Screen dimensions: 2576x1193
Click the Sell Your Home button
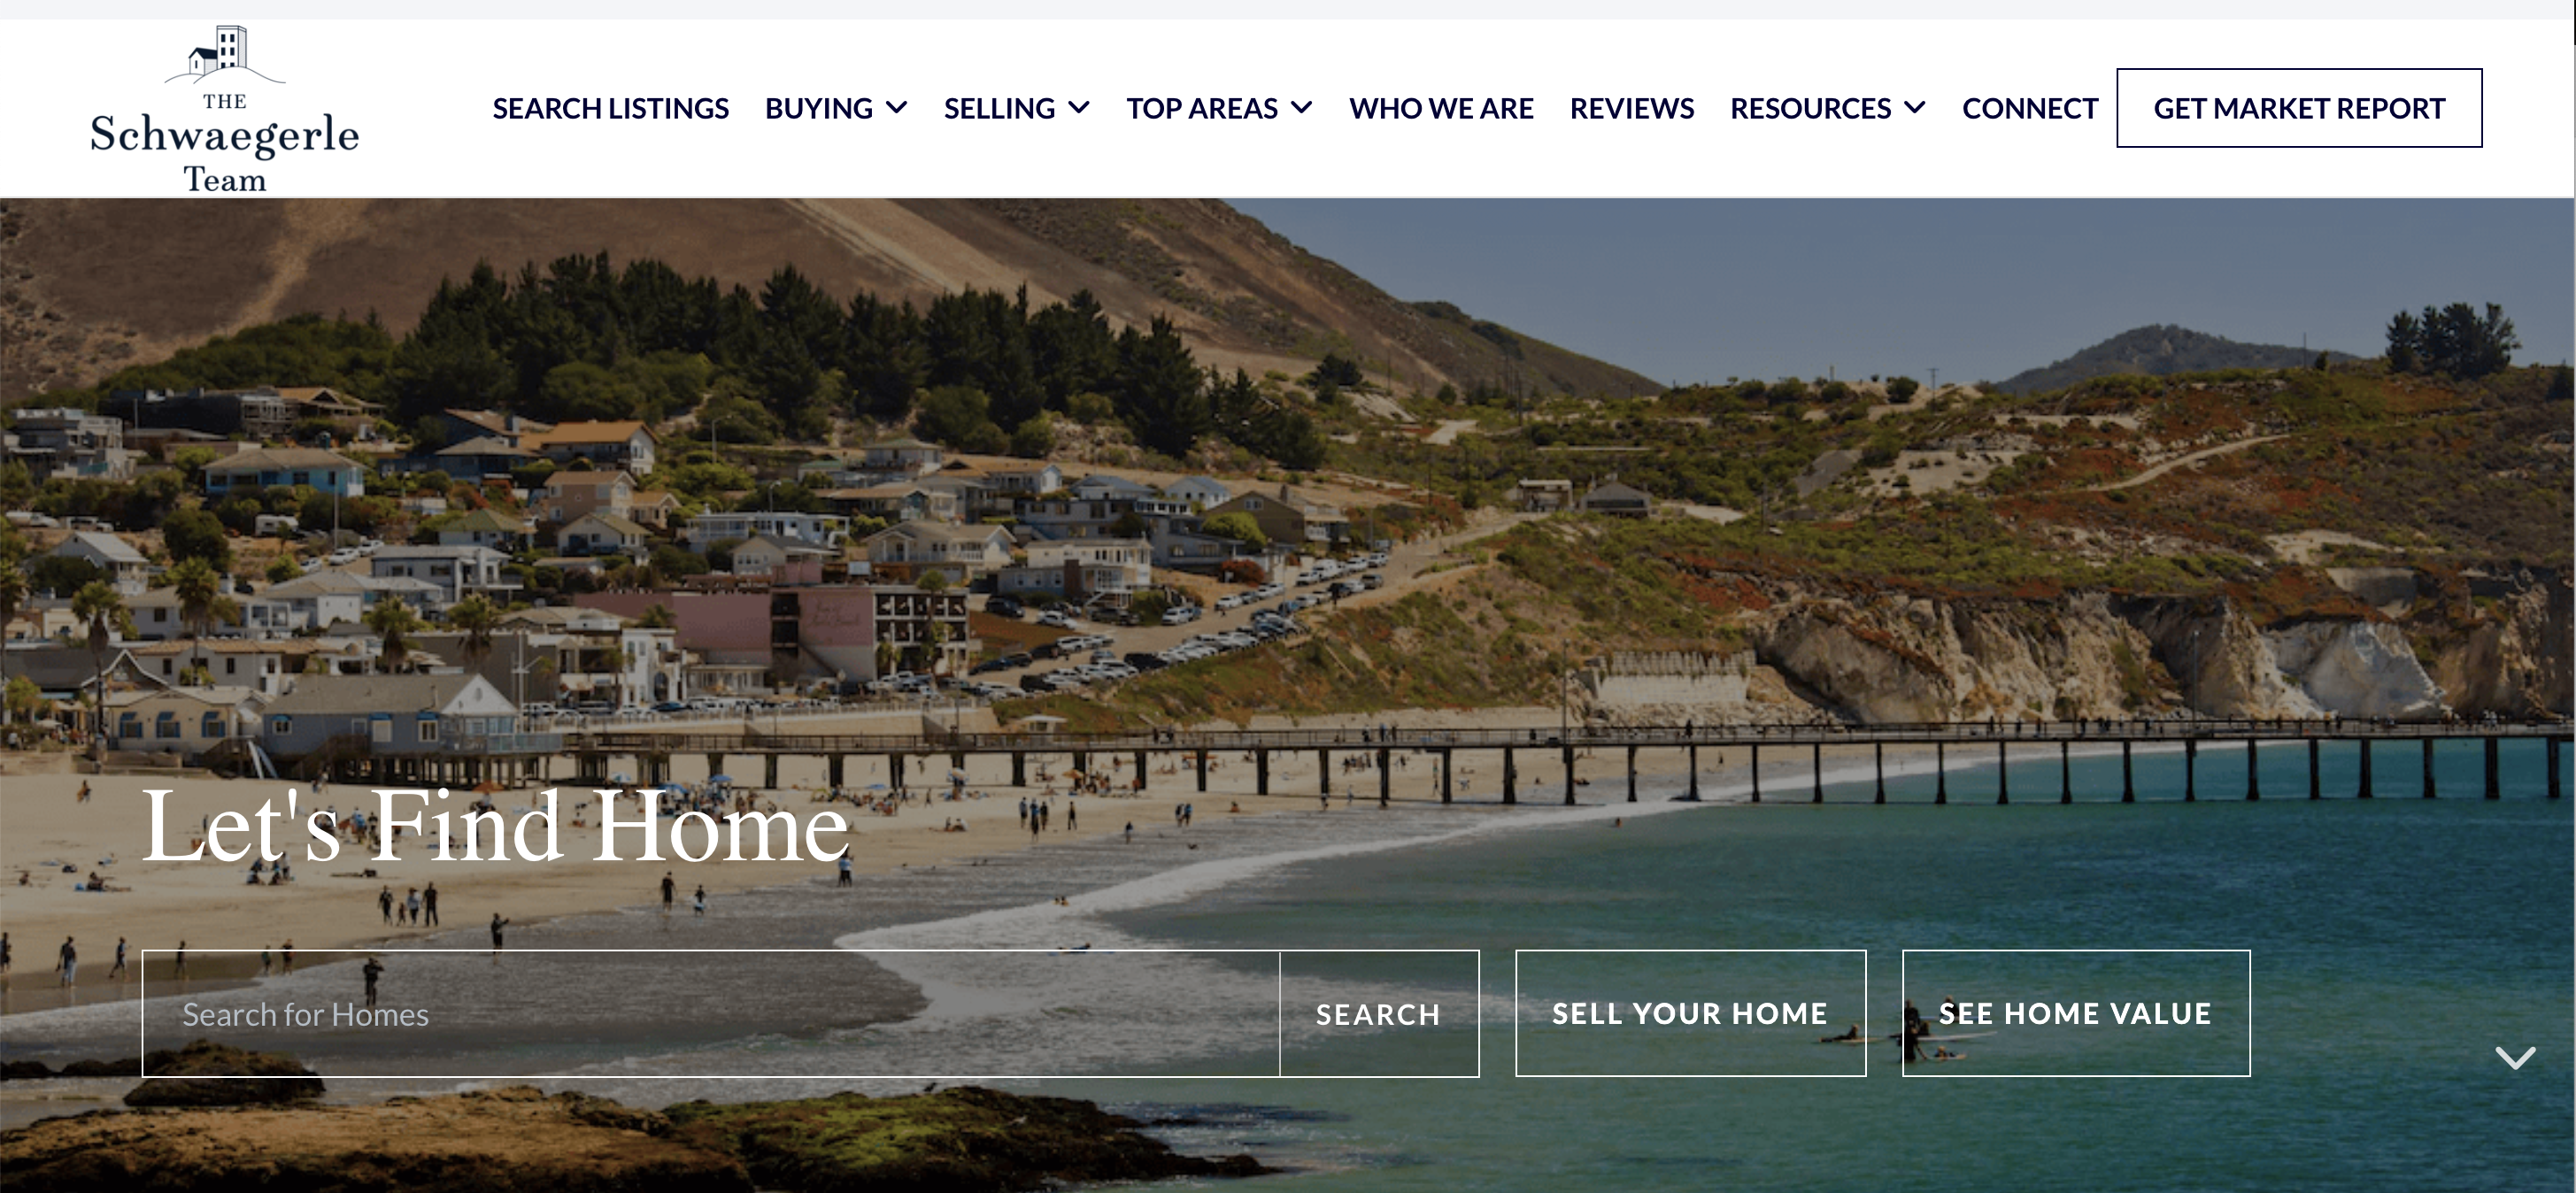1690,1014
